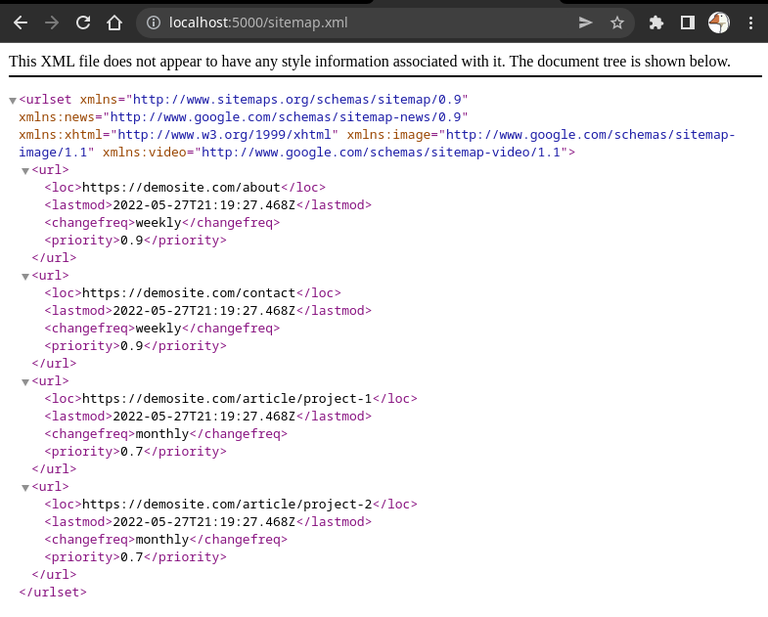Reload the sitemap.xml page

click(83, 23)
